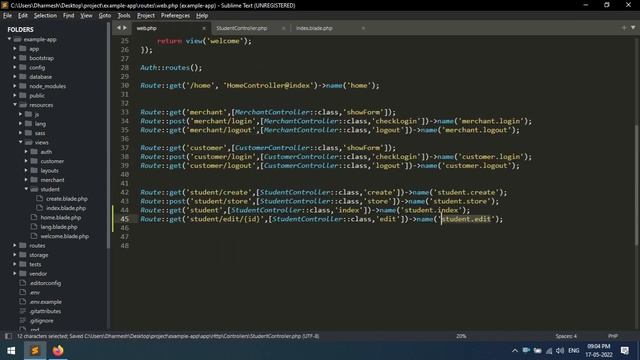
Task: Close the web.php tab
Action: point(204,28)
